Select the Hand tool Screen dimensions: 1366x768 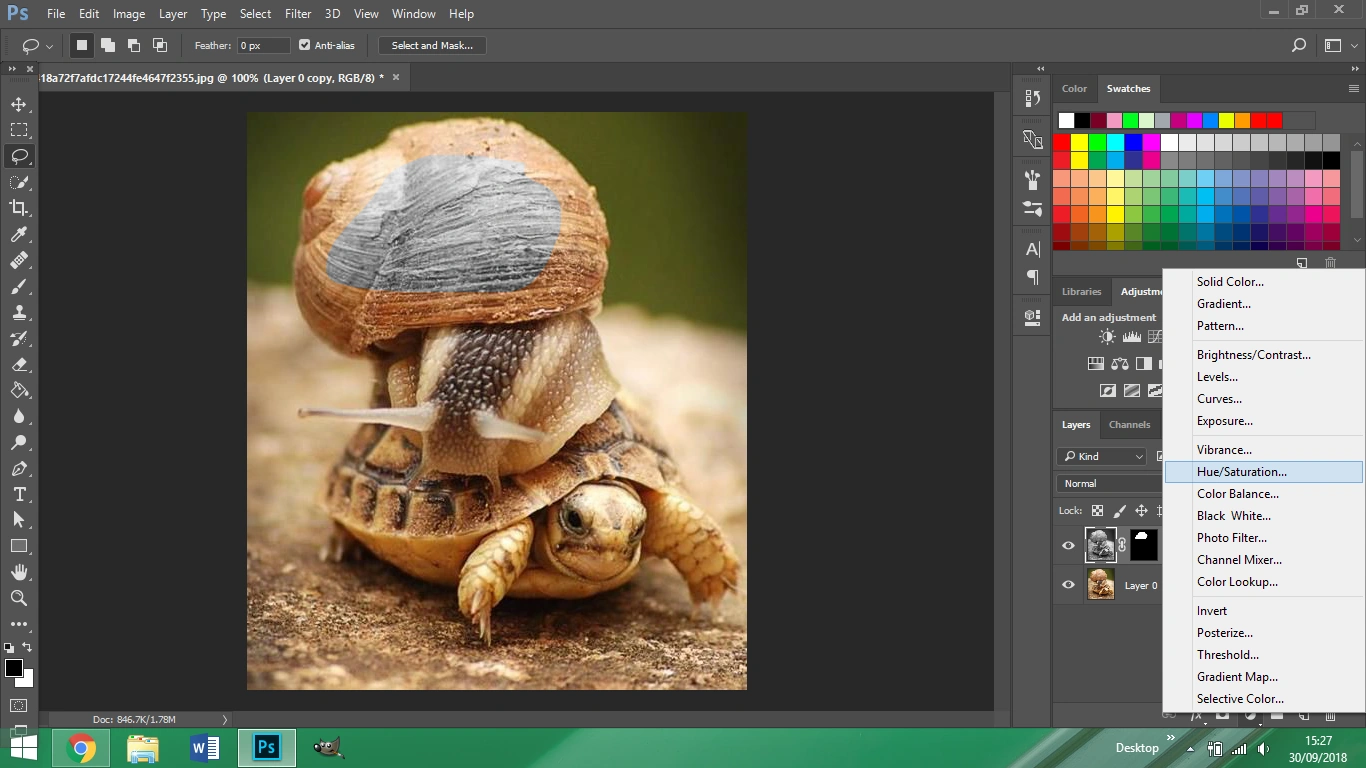click(19, 572)
